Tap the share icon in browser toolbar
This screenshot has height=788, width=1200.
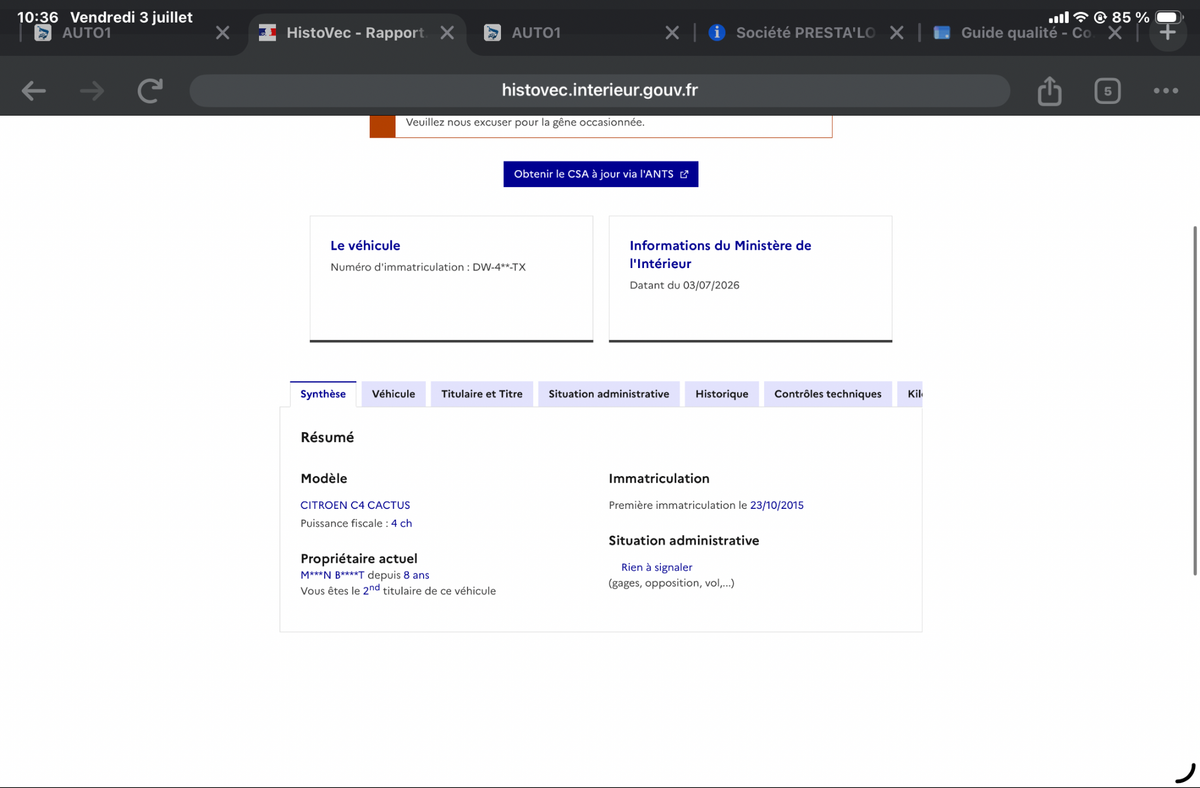coord(1049,91)
